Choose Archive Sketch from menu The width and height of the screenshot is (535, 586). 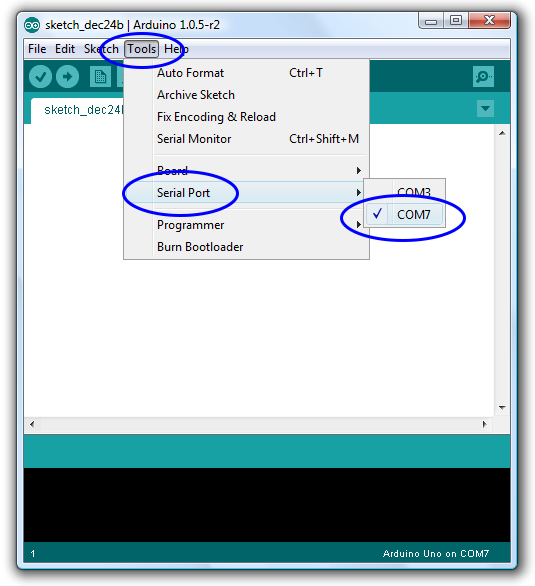point(247,95)
